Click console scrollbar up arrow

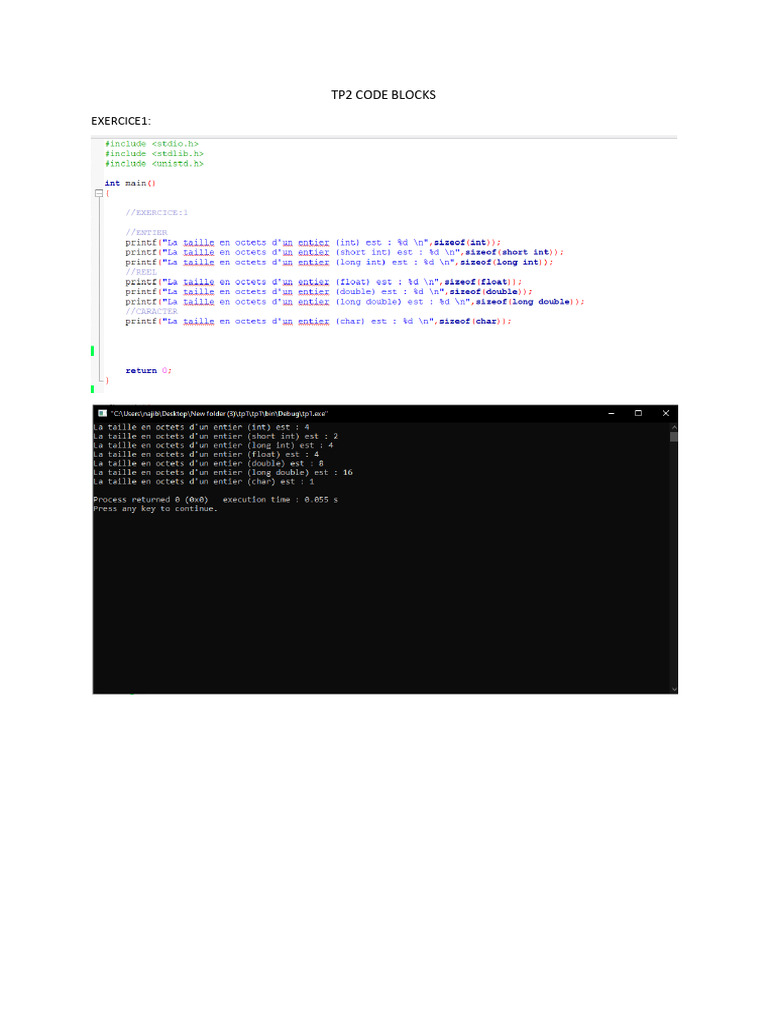(674, 427)
